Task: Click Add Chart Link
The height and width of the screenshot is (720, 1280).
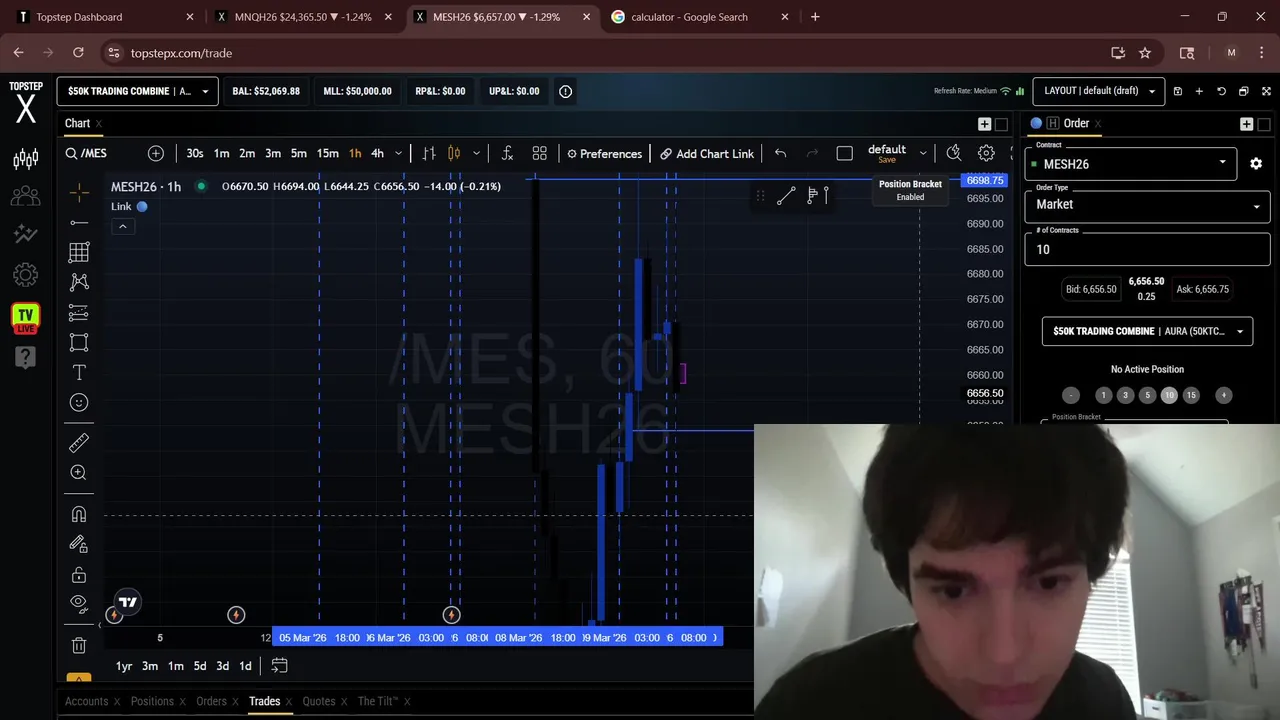Action: [x=706, y=153]
